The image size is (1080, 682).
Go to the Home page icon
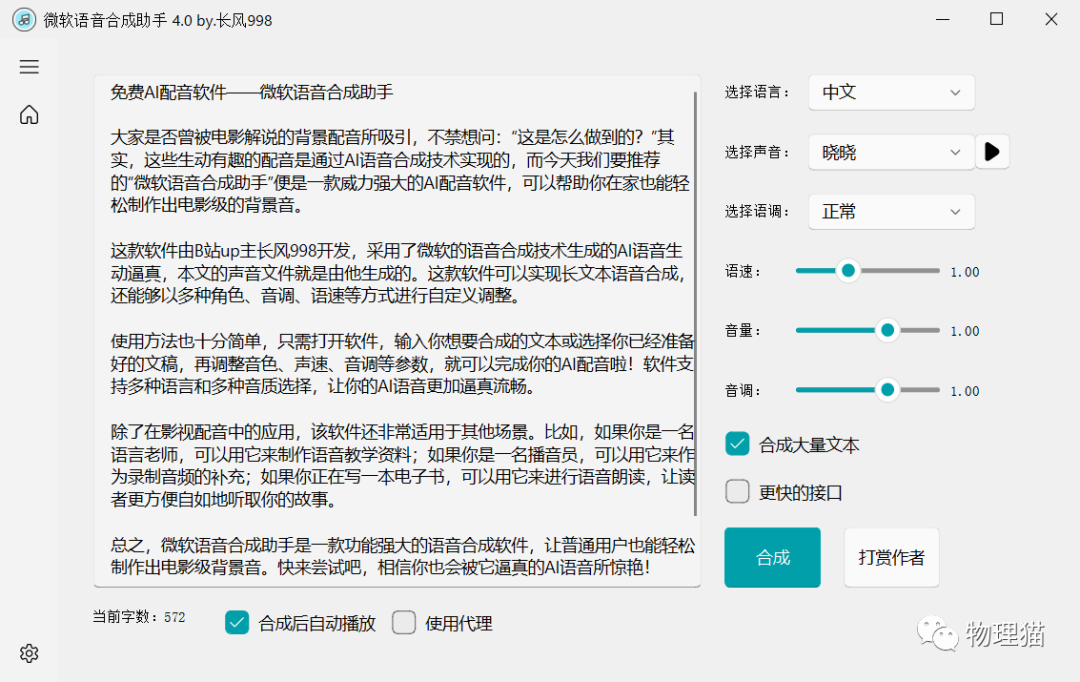click(29, 114)
